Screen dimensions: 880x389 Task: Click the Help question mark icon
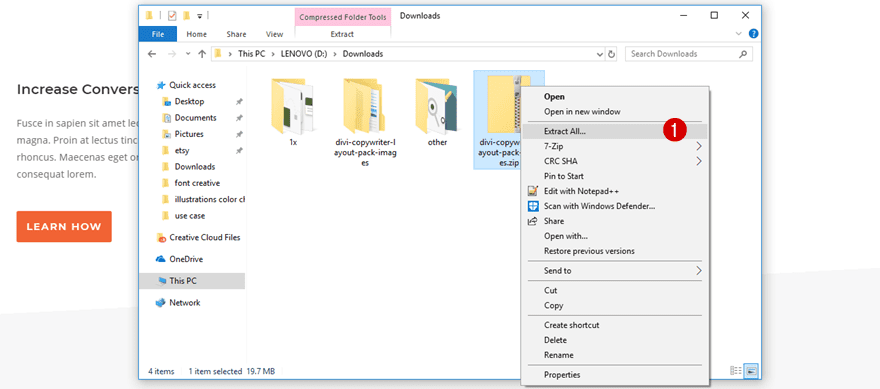point(753,34)
